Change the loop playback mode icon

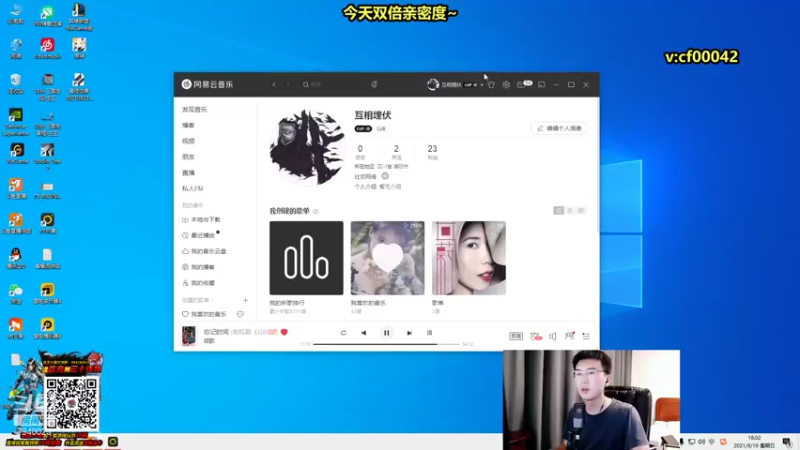pyautogui.click(x=343, y=333)
